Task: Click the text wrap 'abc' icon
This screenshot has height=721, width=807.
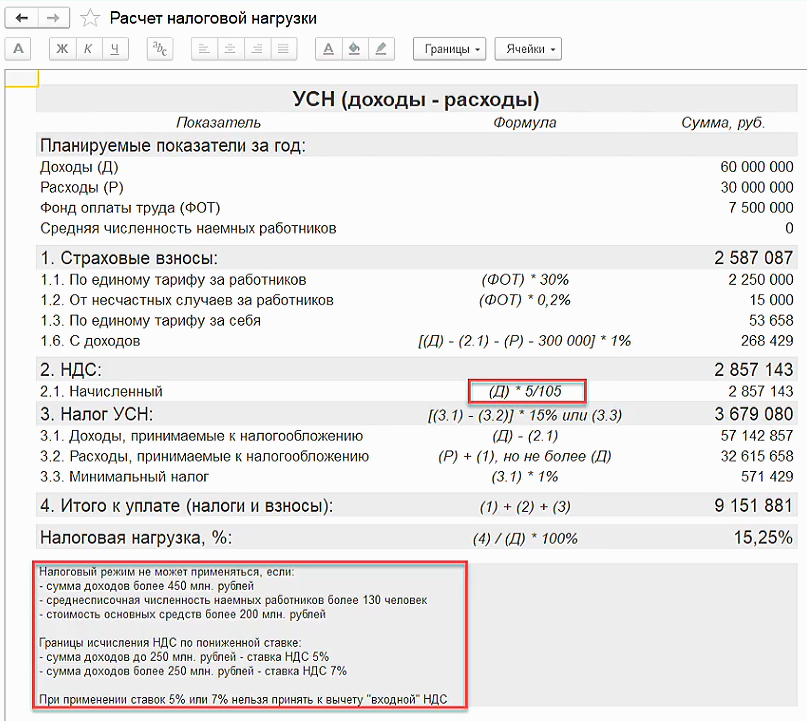Action: (160, 48)
